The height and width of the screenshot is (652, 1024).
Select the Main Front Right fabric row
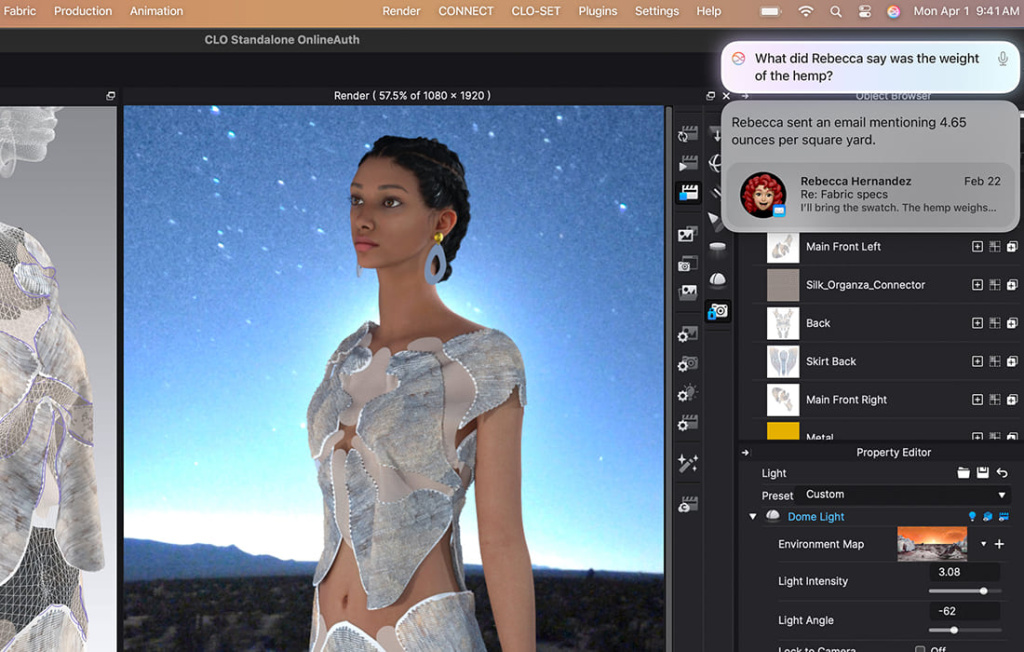click(886, 400)
